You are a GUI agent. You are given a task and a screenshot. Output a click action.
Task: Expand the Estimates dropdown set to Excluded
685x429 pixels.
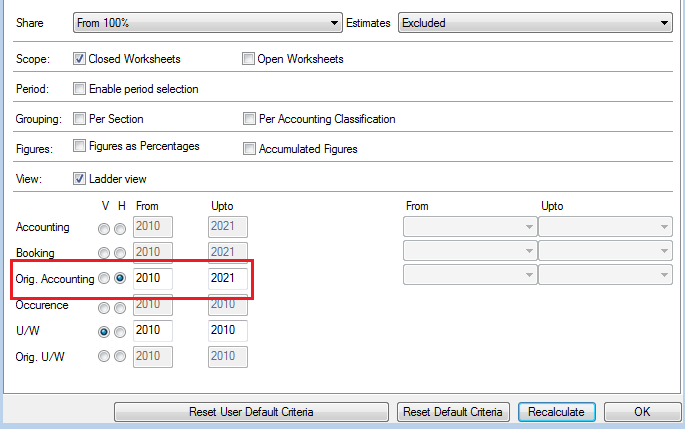(534, 23)
